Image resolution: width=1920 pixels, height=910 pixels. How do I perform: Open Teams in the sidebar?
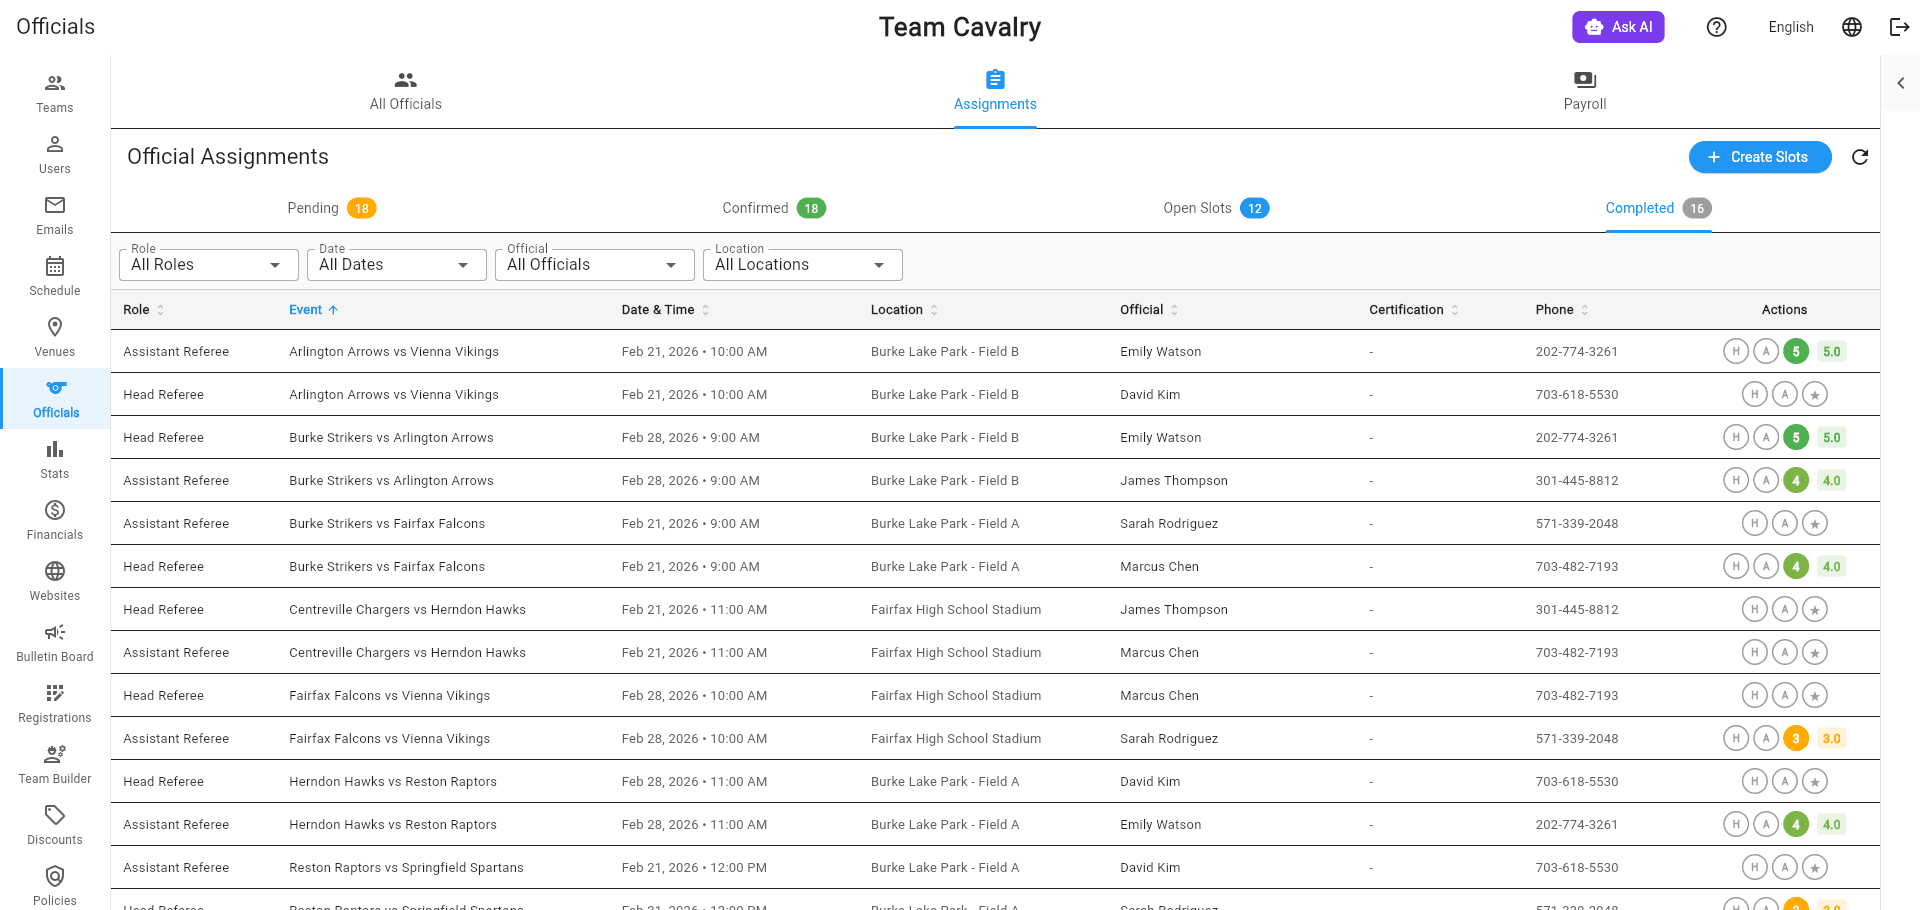(55, 94)
